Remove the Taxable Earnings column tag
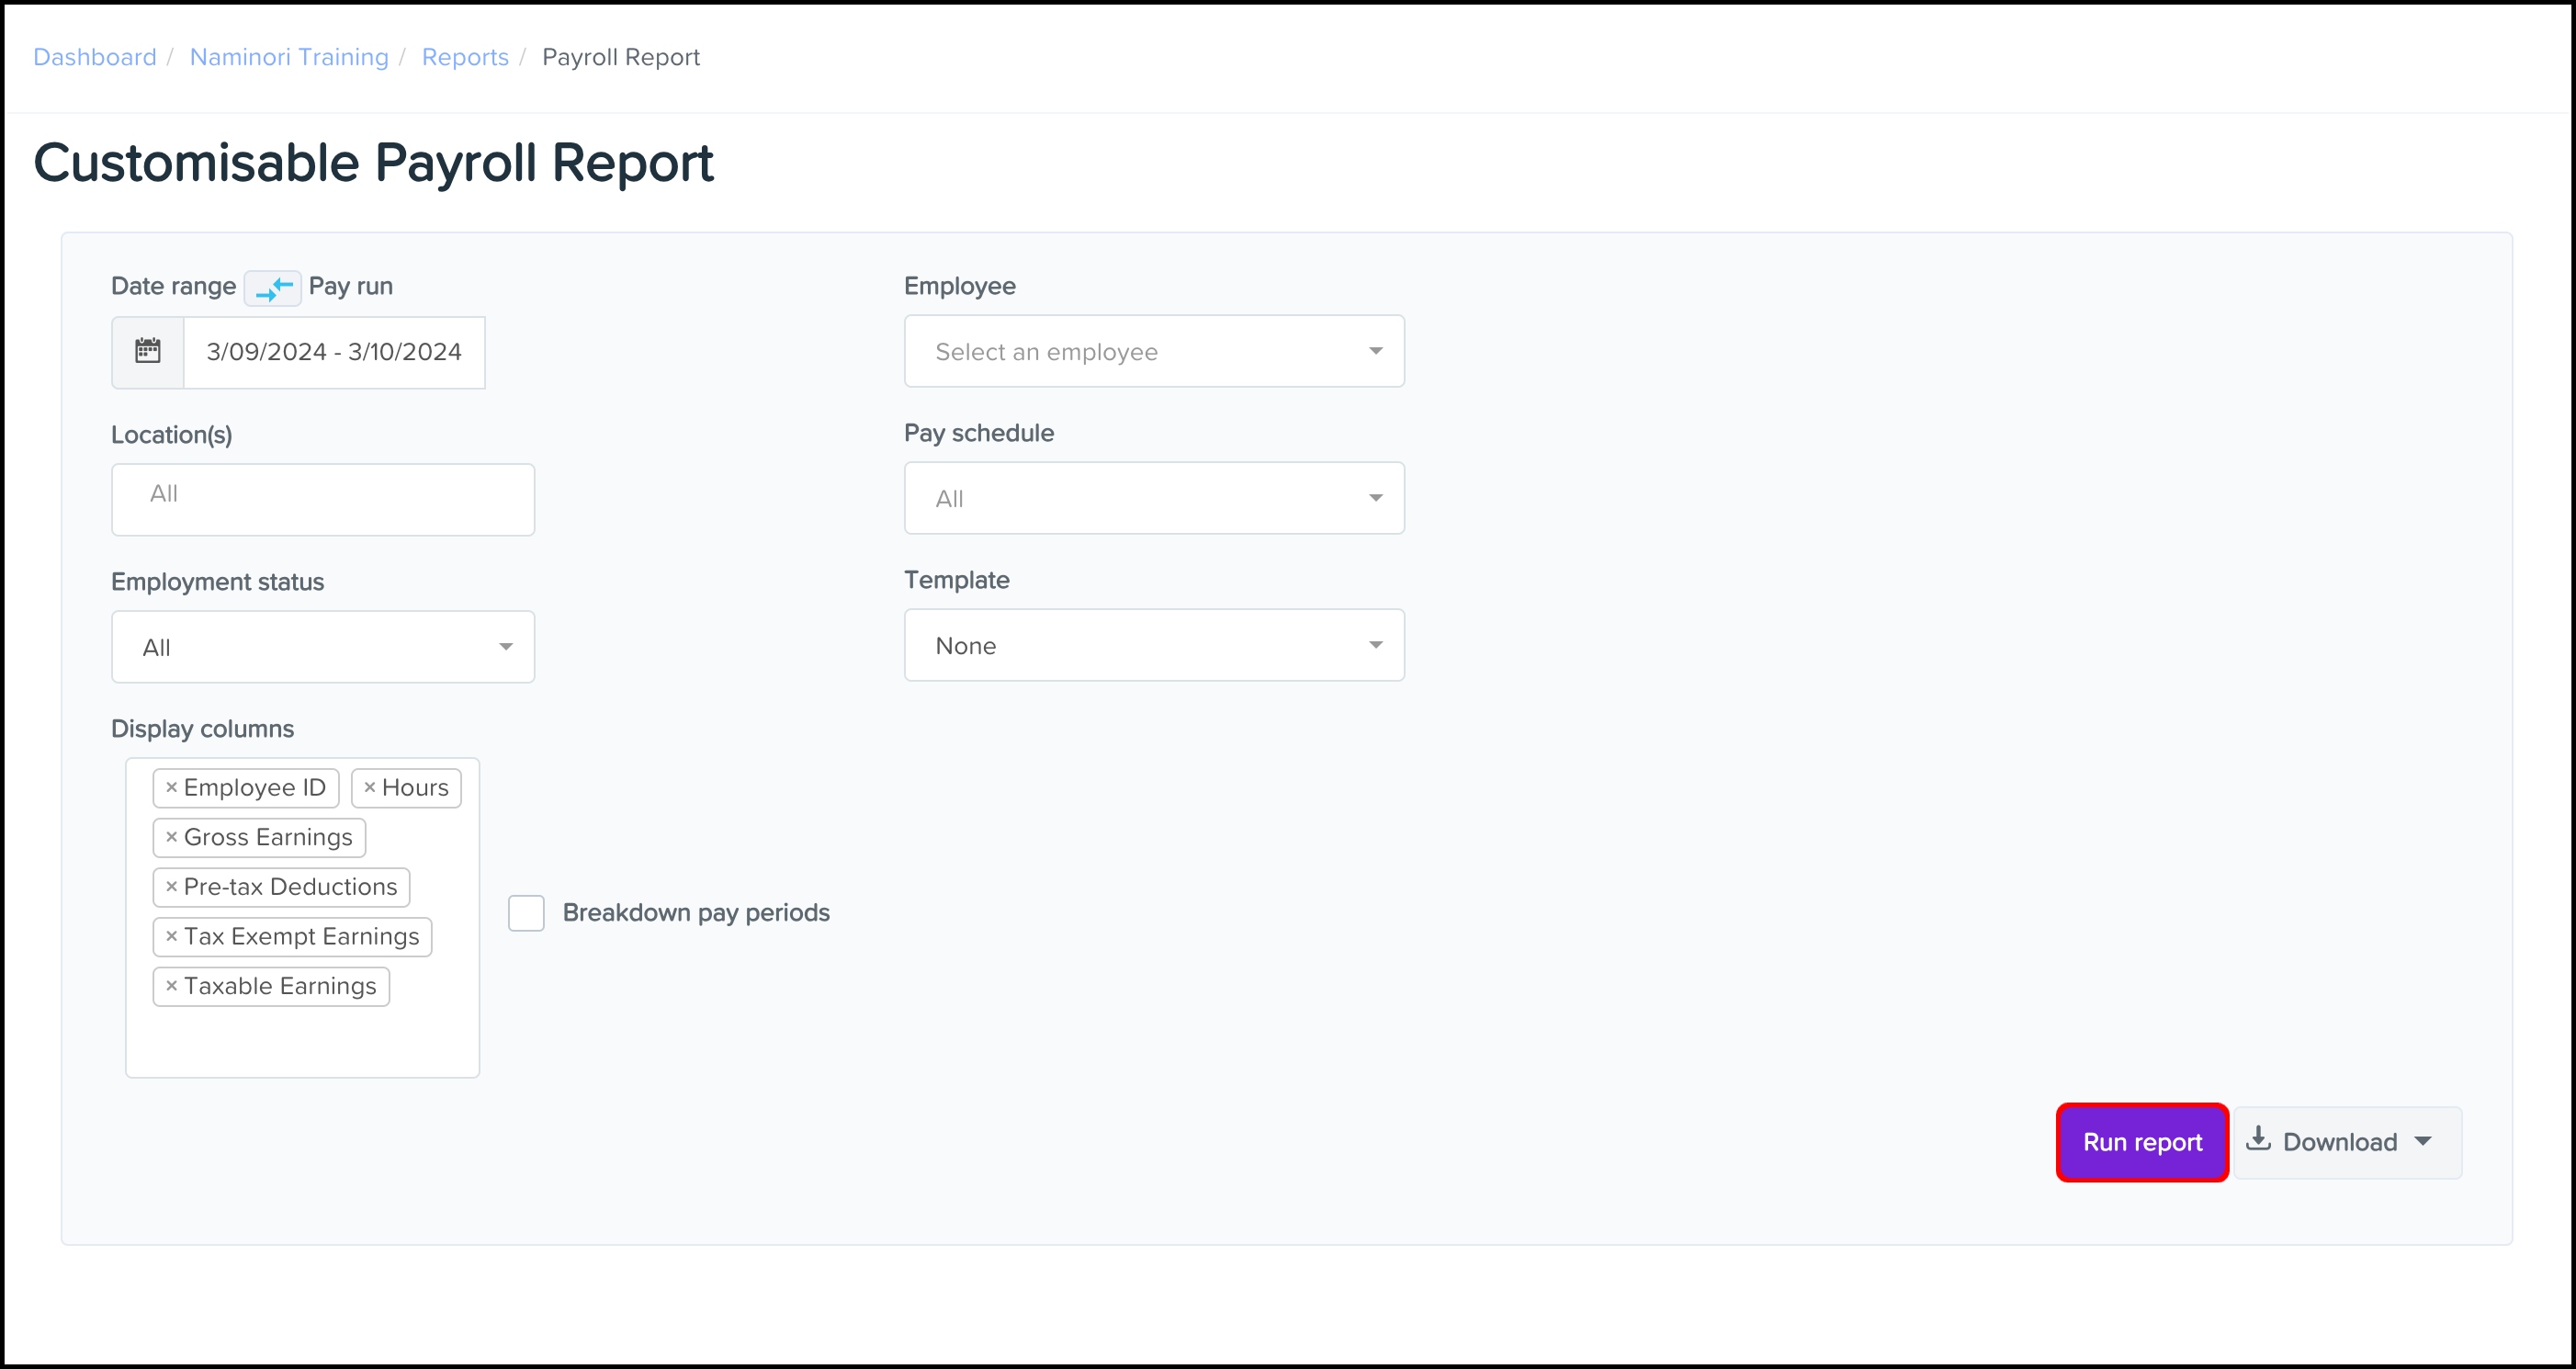Image resolution: width=2576 pixels, height=1369 pixels. click(171, 986)
